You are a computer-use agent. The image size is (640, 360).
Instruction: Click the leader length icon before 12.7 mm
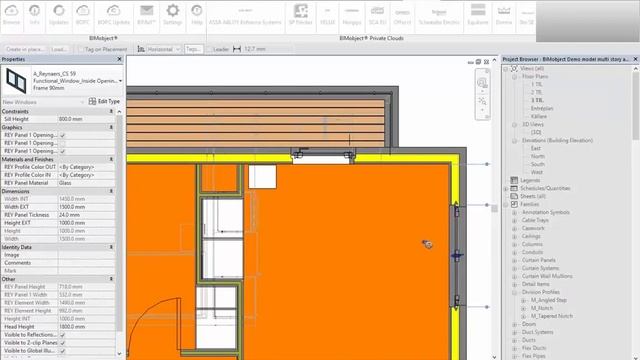pos(237,49)
